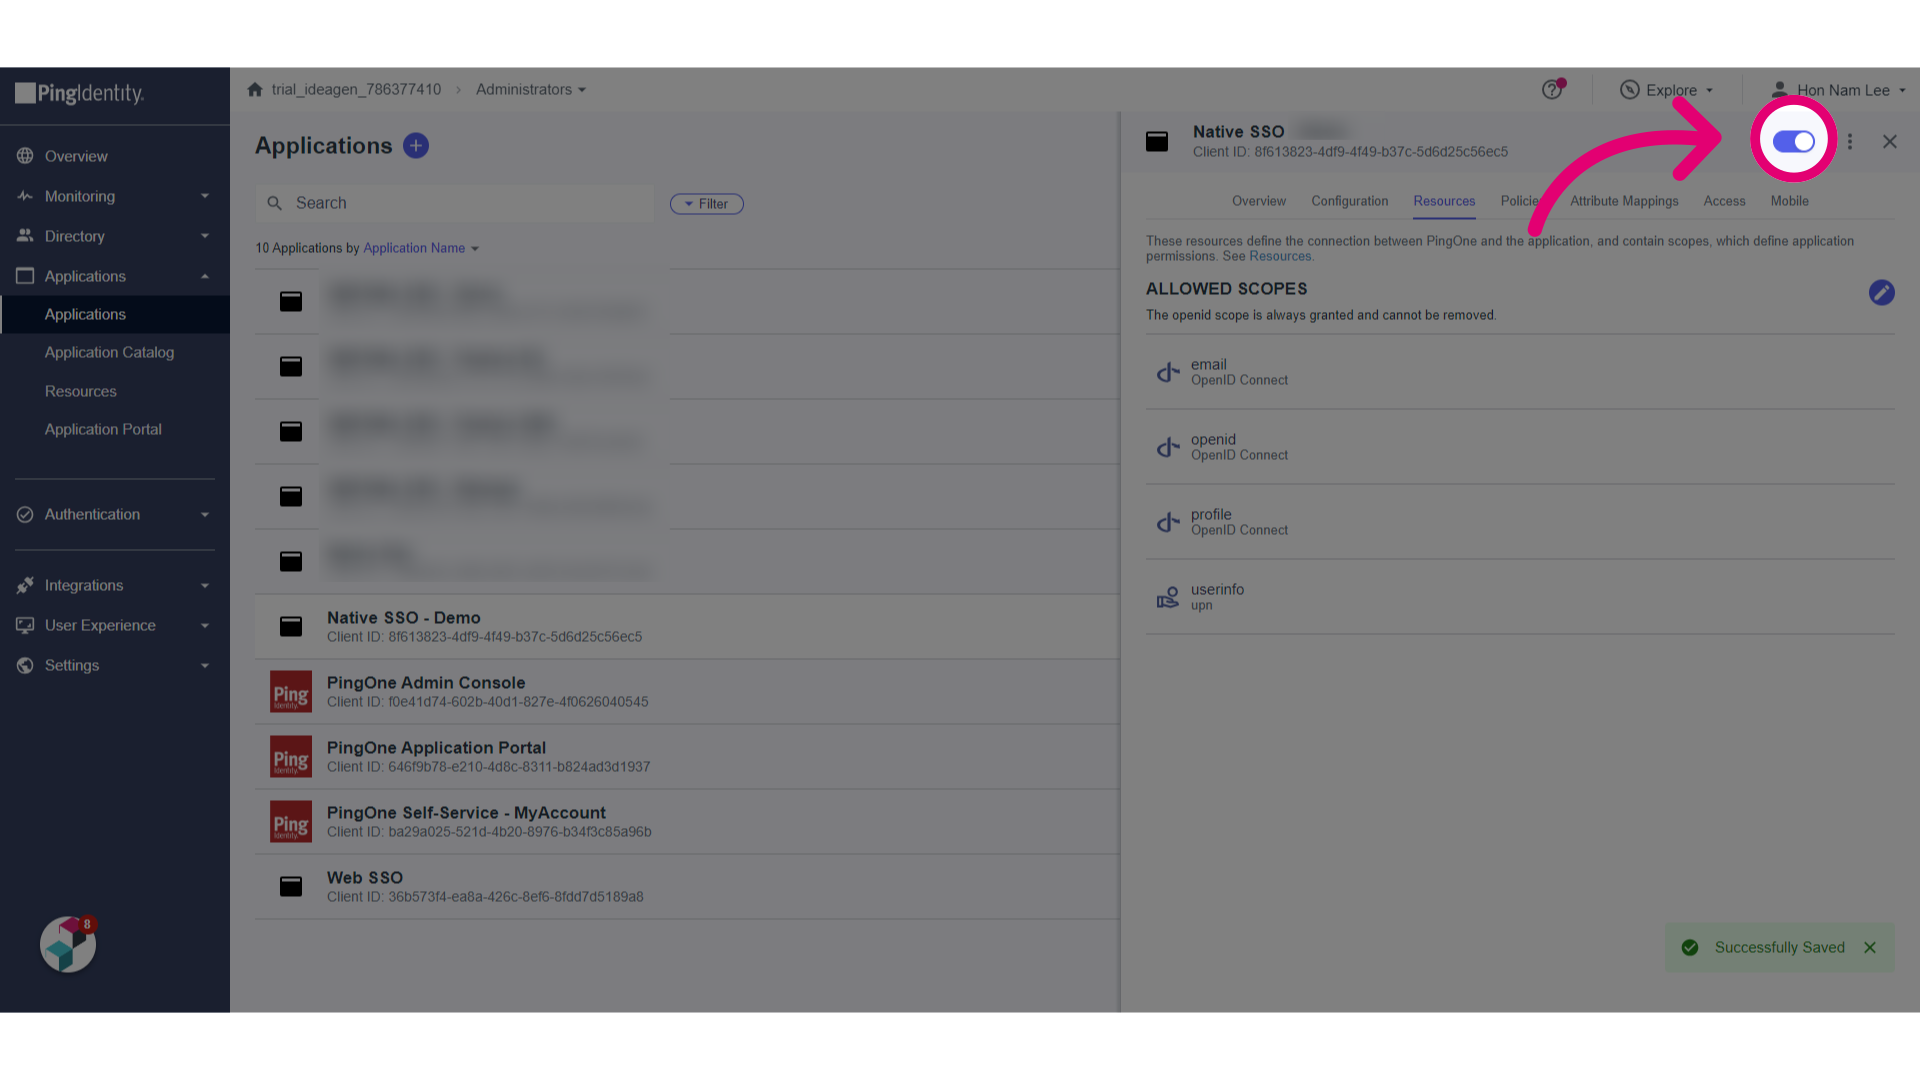Screen dimensions: 1920x1080
Task: Go to home environment icon
Action: [255, 90]
